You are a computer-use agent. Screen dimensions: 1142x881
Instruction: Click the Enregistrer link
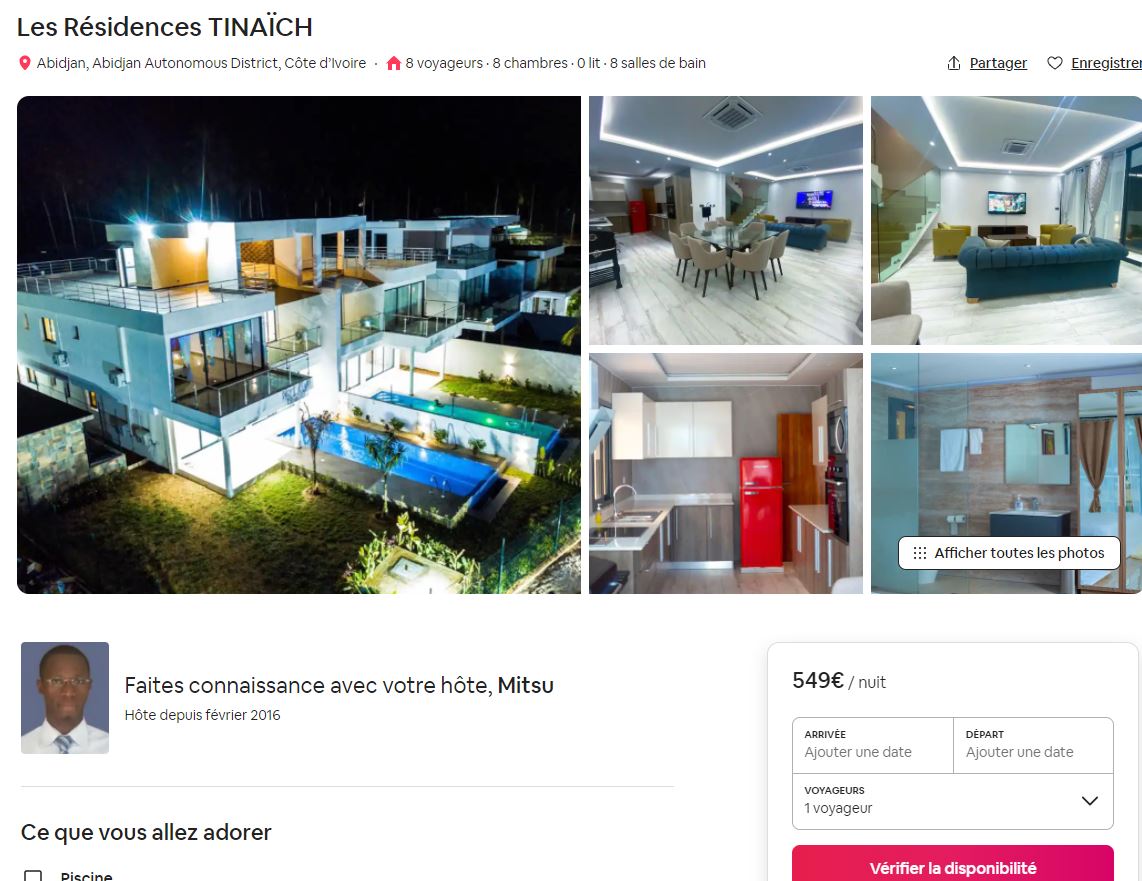(1106, 63)
